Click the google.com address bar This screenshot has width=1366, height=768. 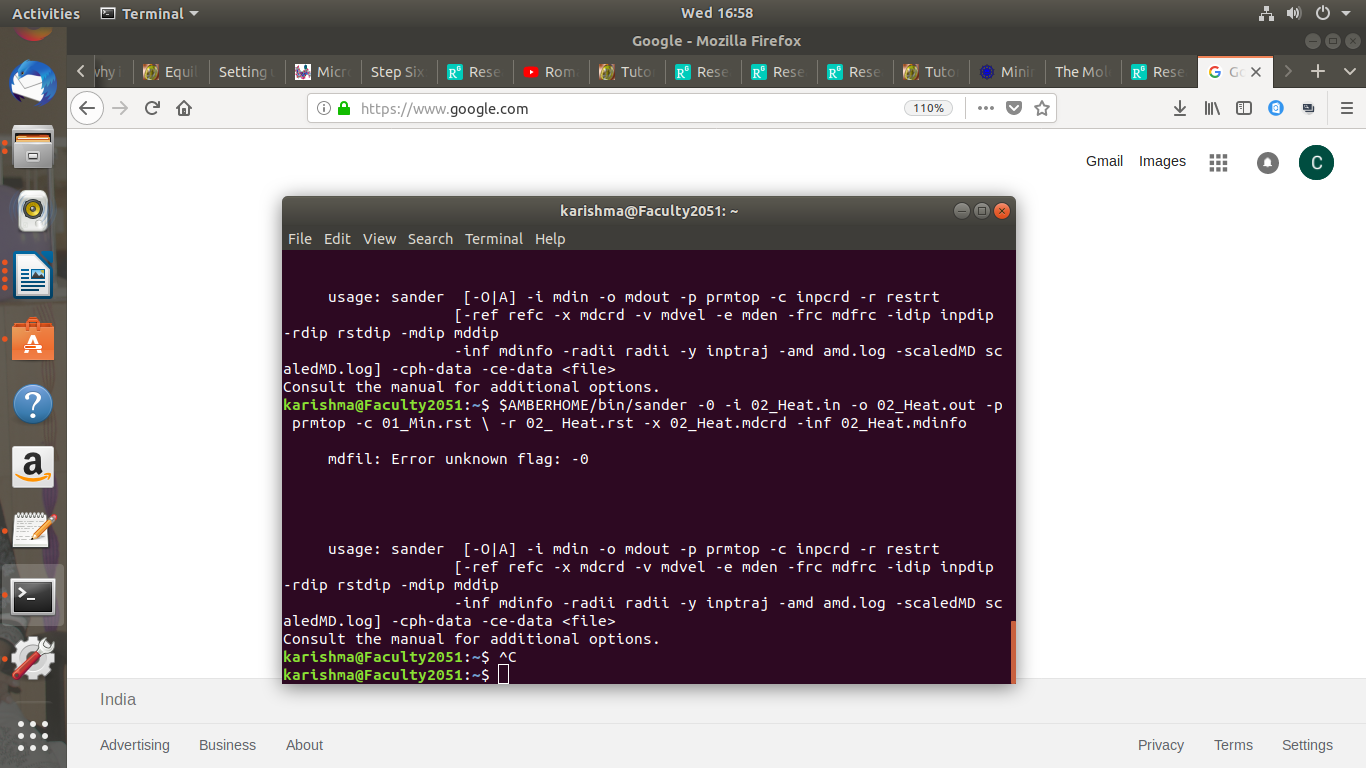(620, 108)
